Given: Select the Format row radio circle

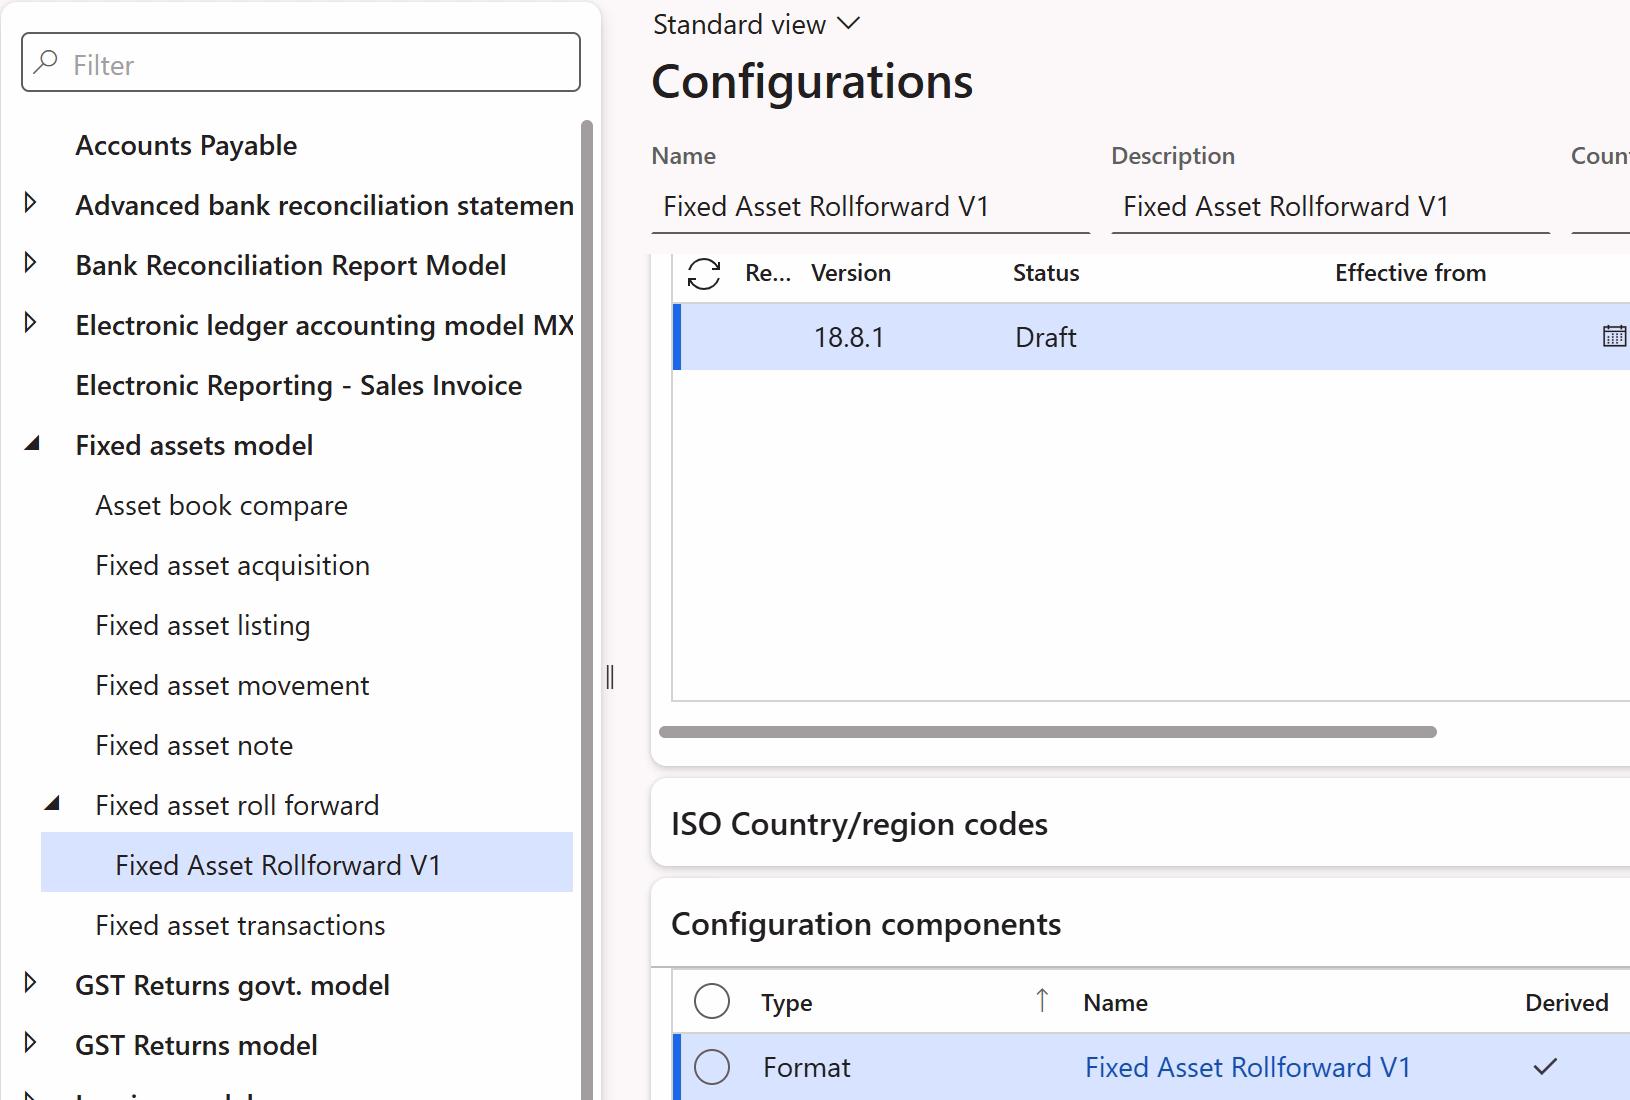Looking at the screenshot, I should [x=712, y=1067].
